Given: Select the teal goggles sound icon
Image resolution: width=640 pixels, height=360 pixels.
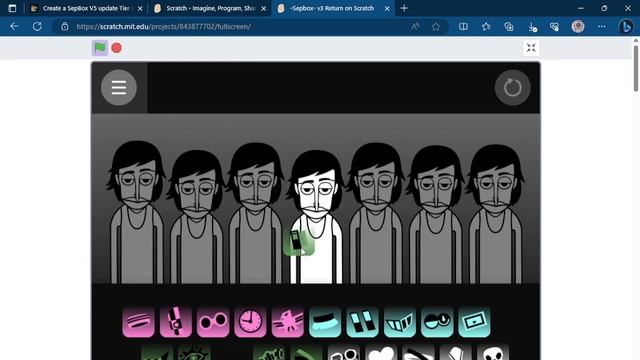Looking at the screenshot, I should pyautogui.click(x=437, y=322).
